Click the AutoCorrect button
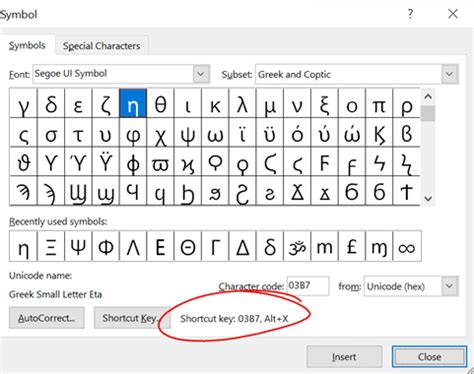Screen dimensions: 474x374 point(46,318)
